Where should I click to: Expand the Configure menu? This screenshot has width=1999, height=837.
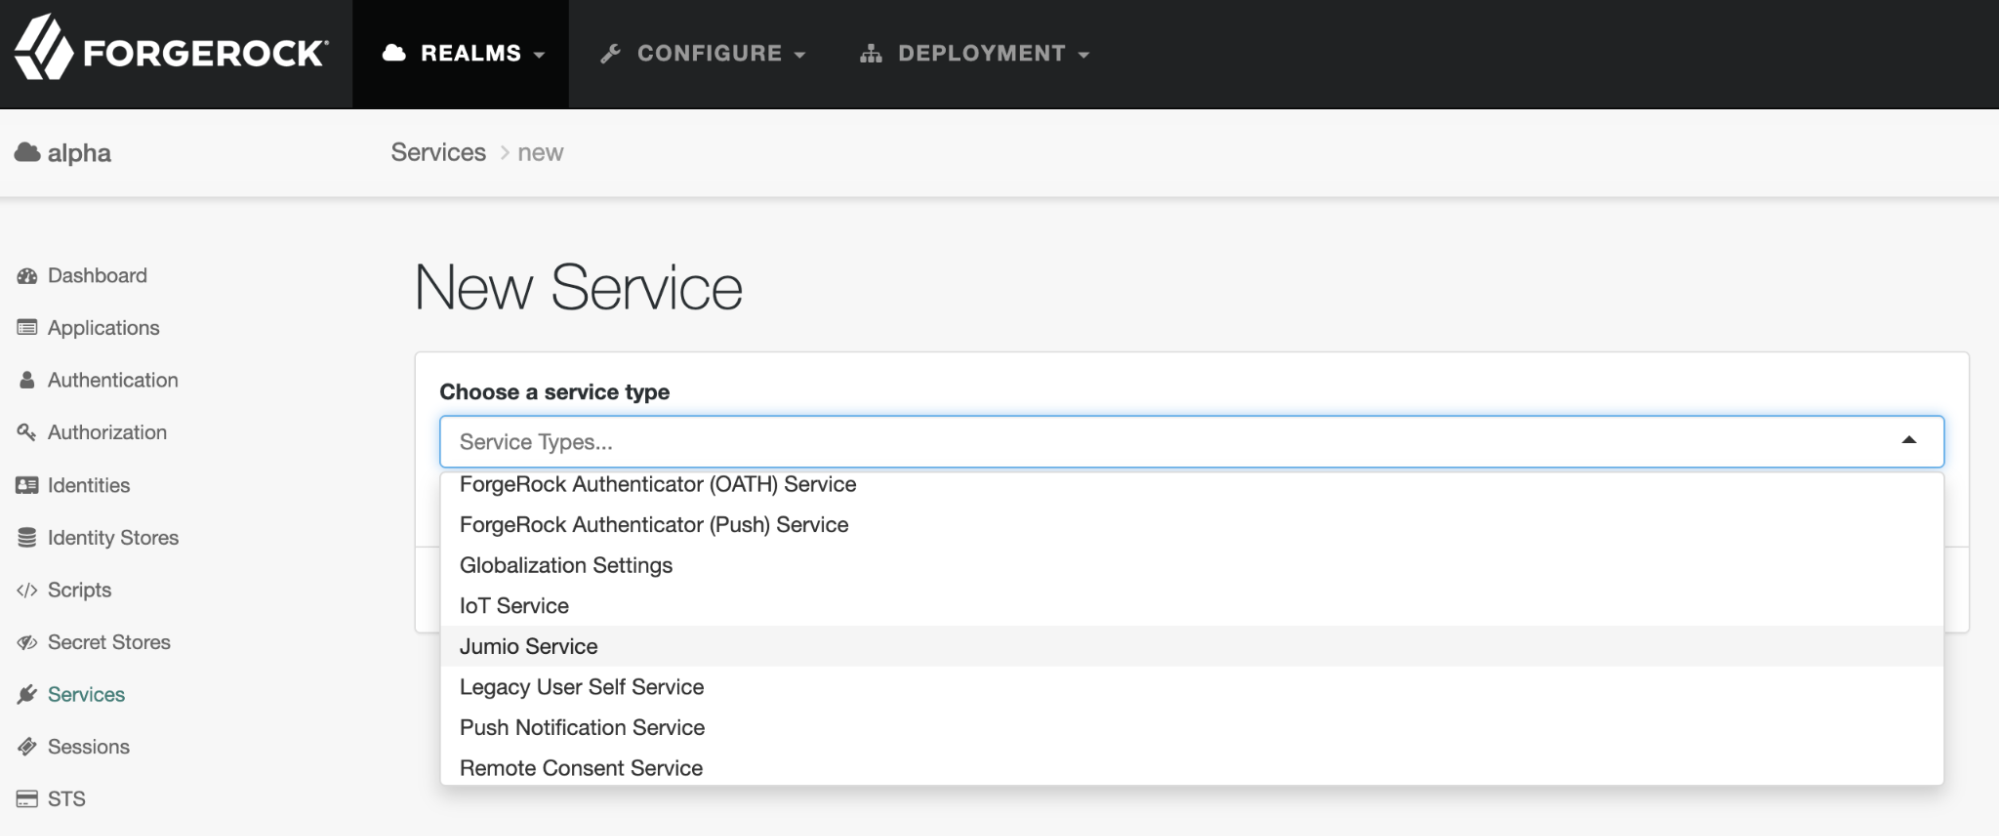click(702, 54)
